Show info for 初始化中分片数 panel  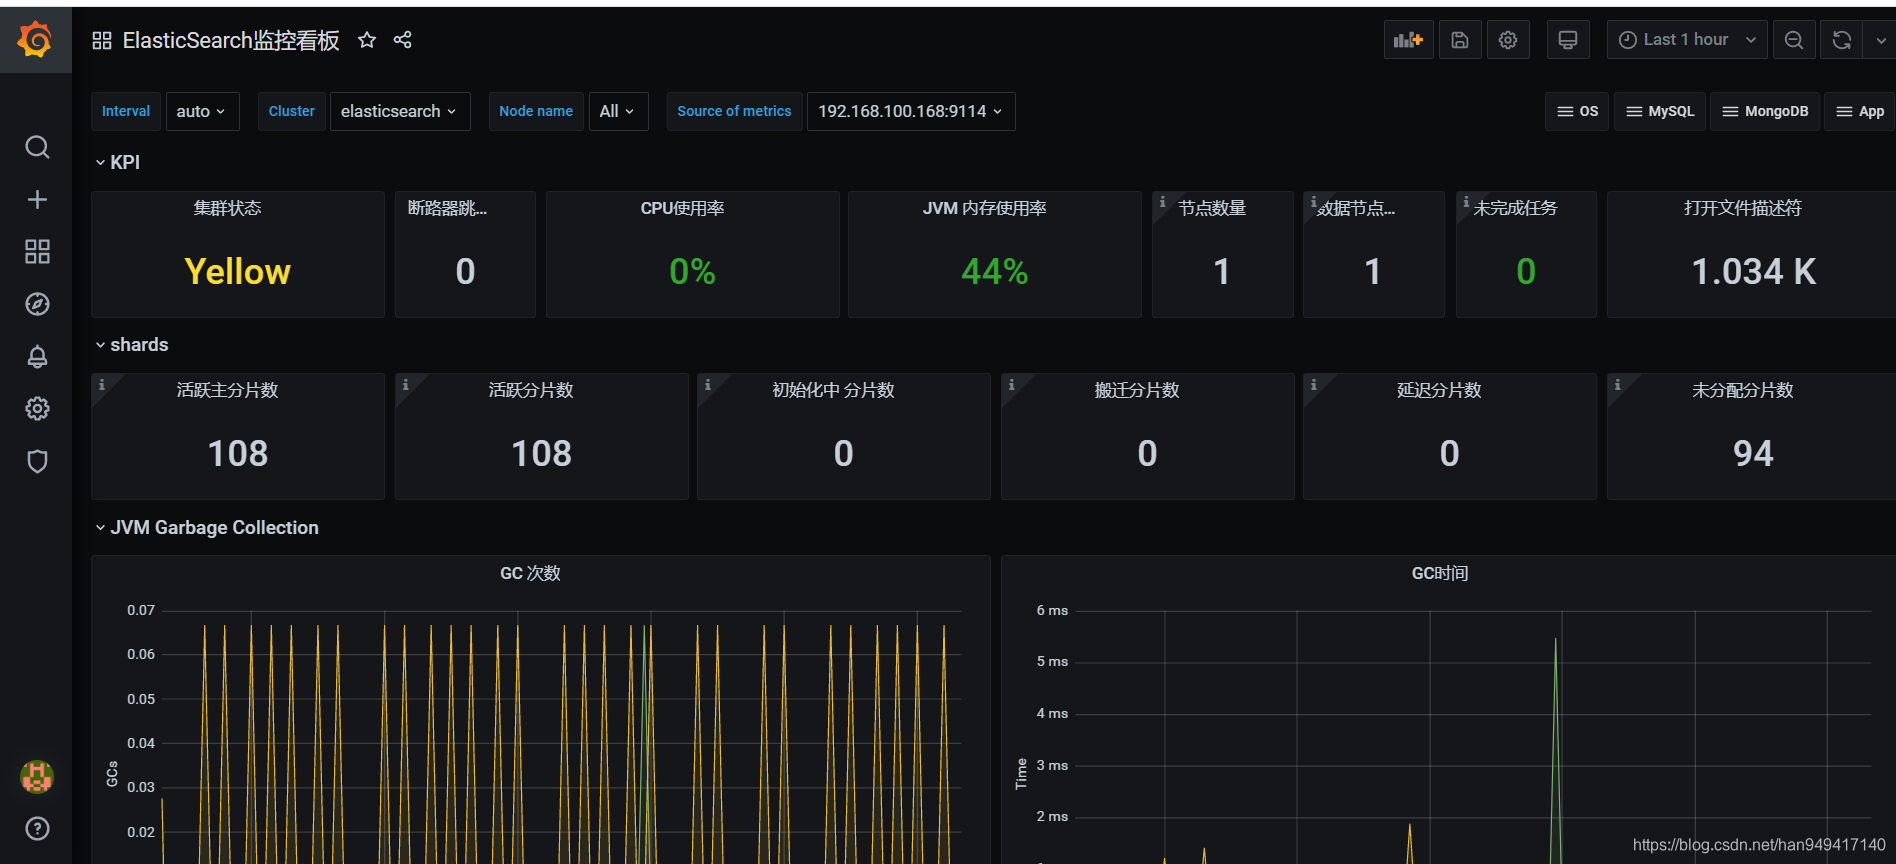(707, 385)
